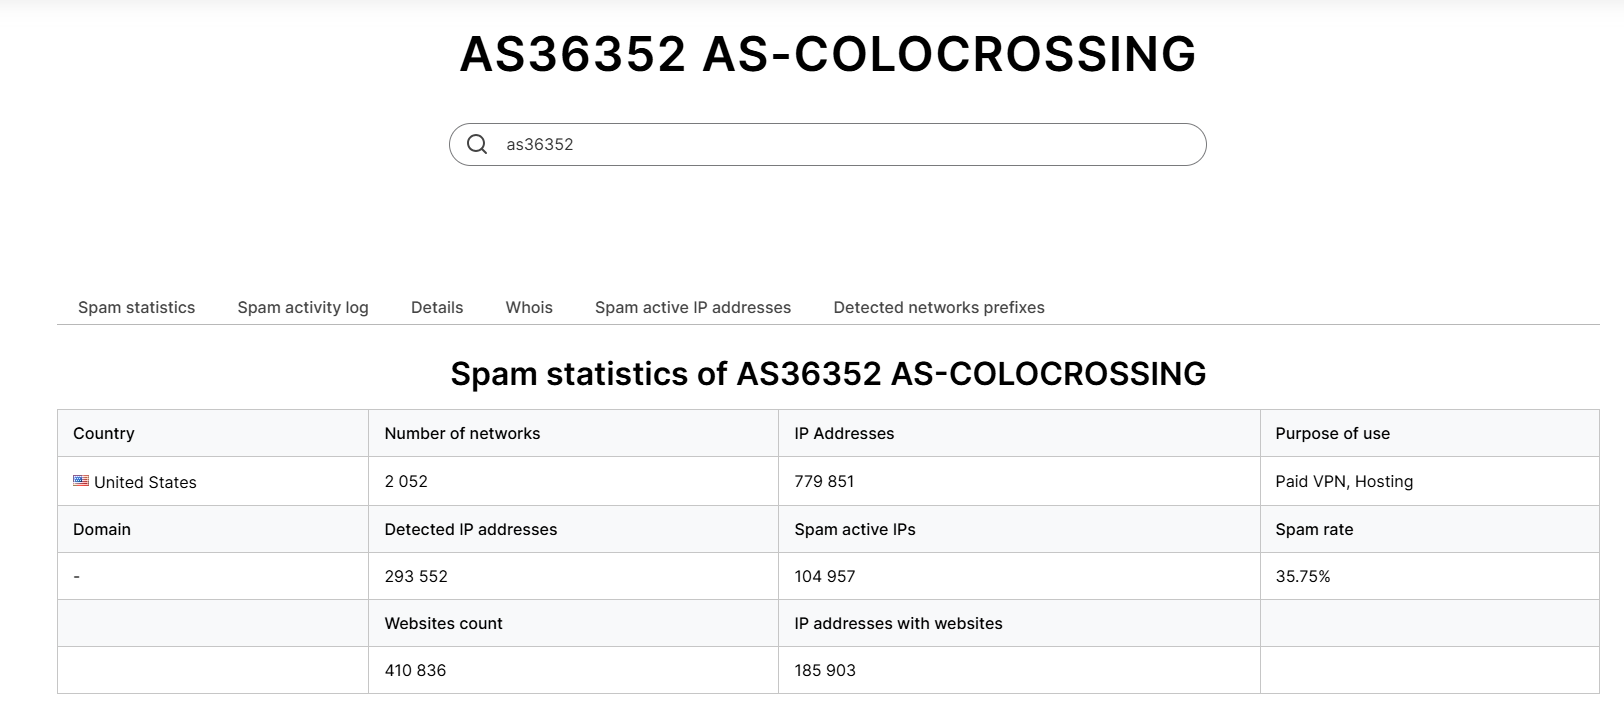The image size is (1624, 709).
Task: Click the 185 903 IP addresses with websites value
Action: [825, 670]
